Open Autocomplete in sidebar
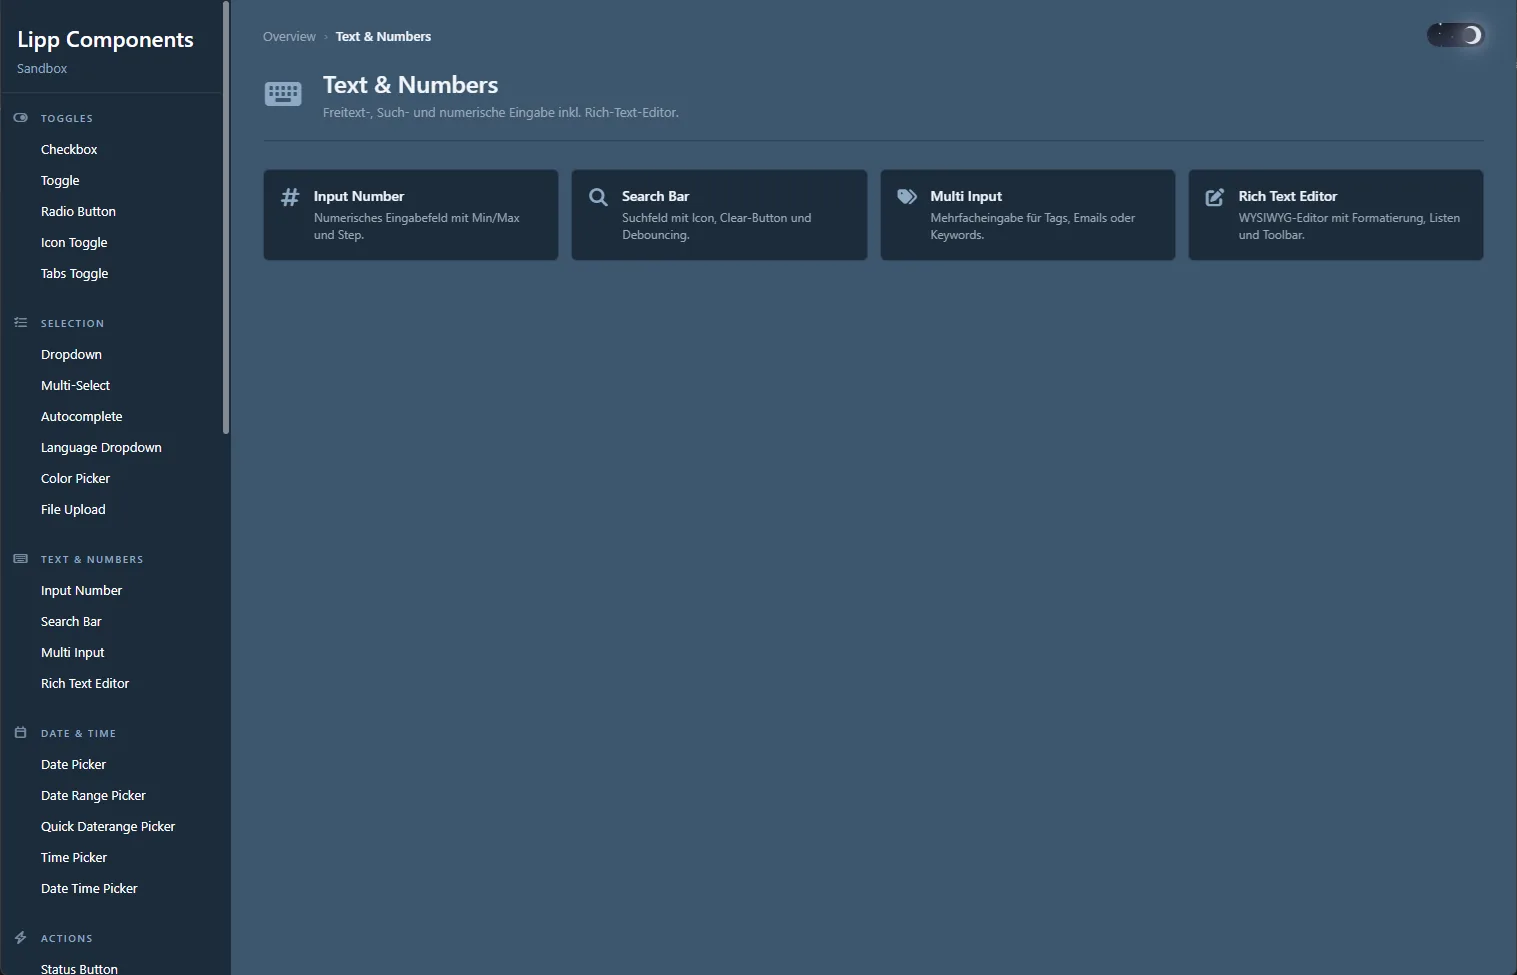The width and height of the screenshot is (1517, 975). click(81, 417)
